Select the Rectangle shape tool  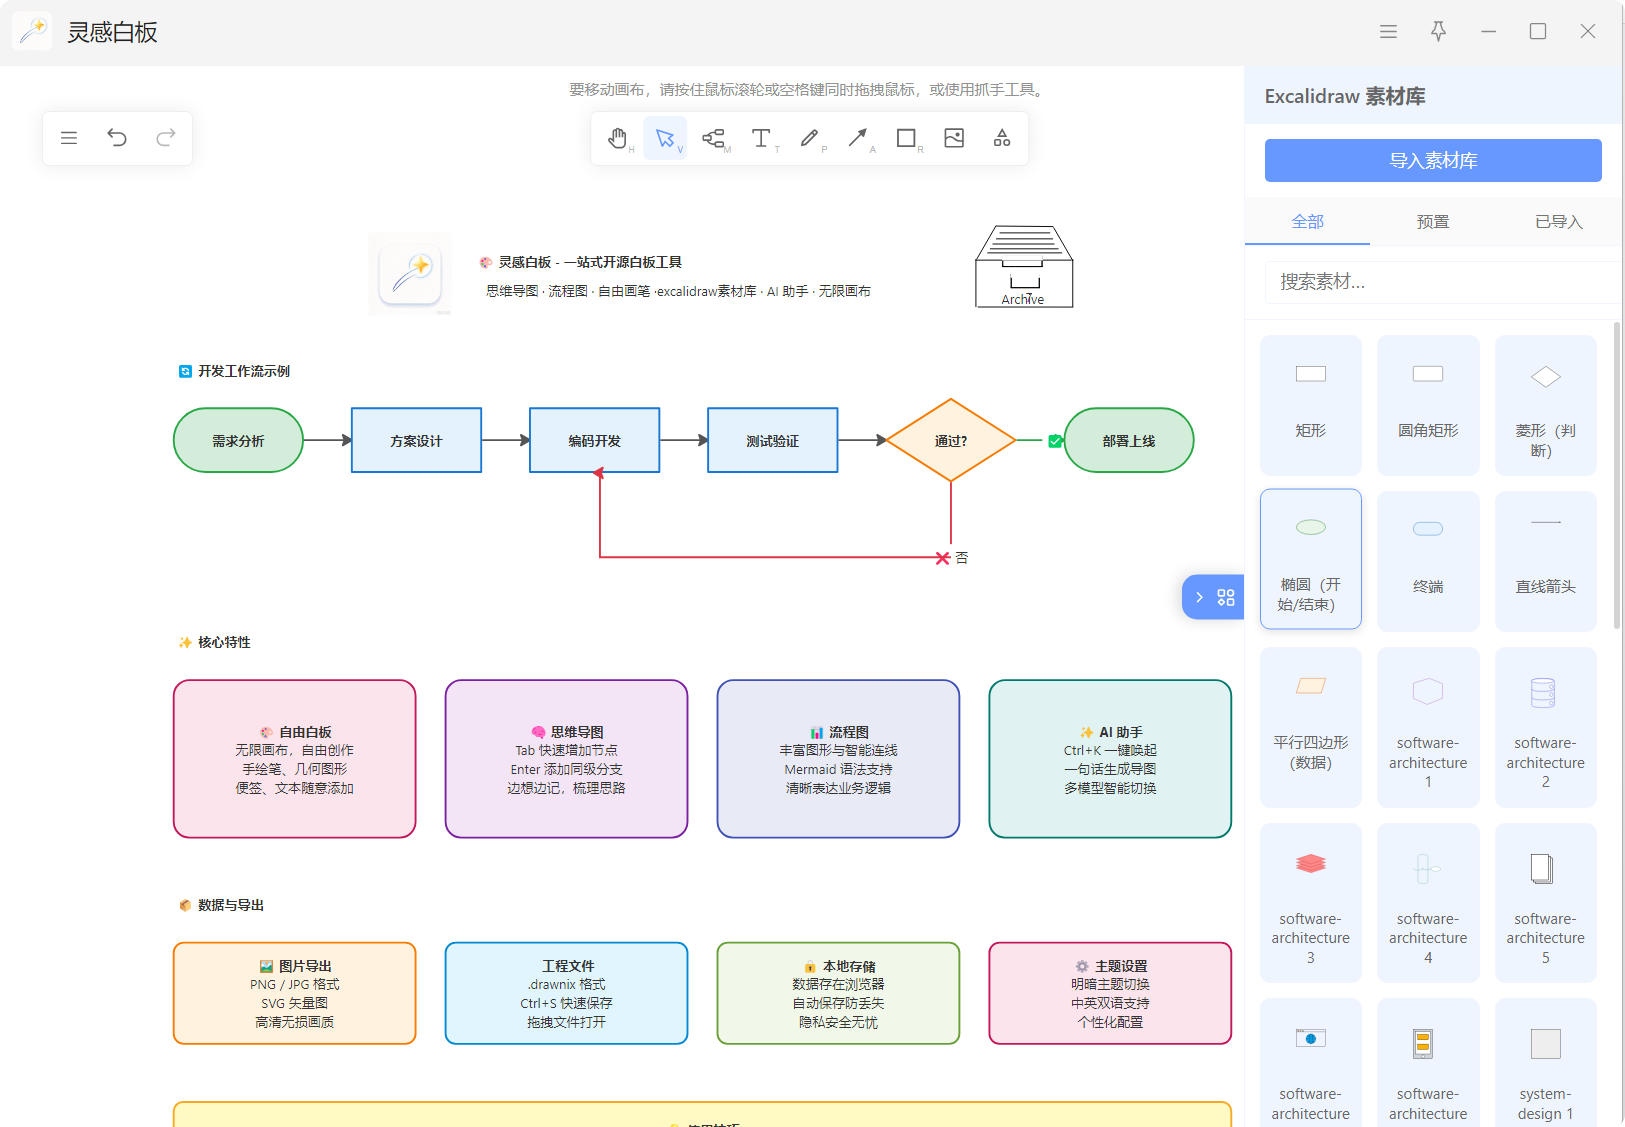tap(906, 138)
